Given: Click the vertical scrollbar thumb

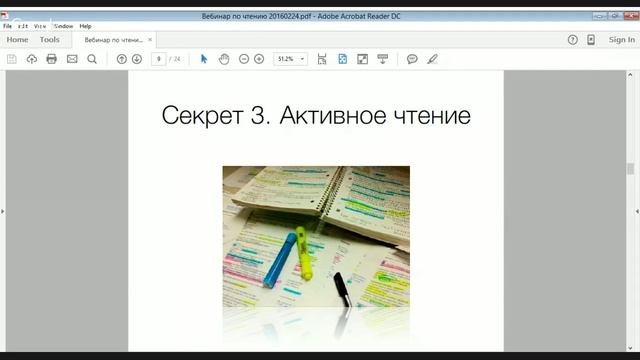Looking at the screenshot, I should pos(630,169).
